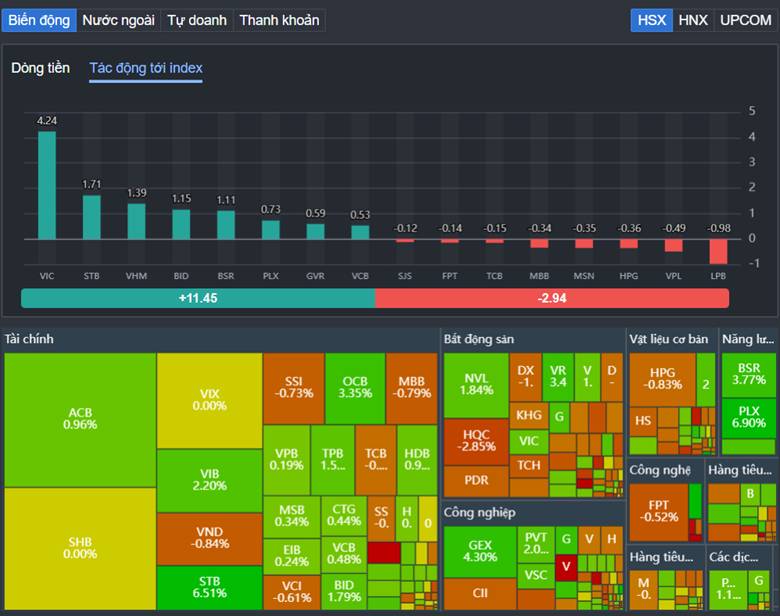Select the BID 1.79% treemap tile
This screenshot has height=616, width=780.
point(344,592)
